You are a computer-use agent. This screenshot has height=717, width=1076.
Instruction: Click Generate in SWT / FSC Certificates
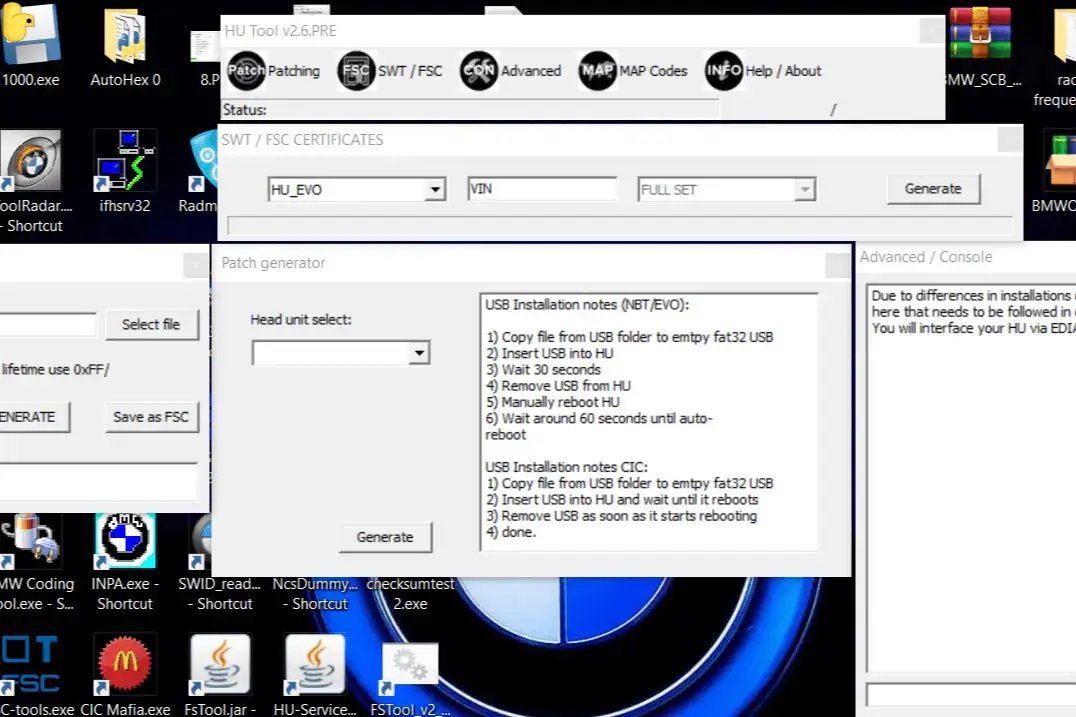(933, 189)
